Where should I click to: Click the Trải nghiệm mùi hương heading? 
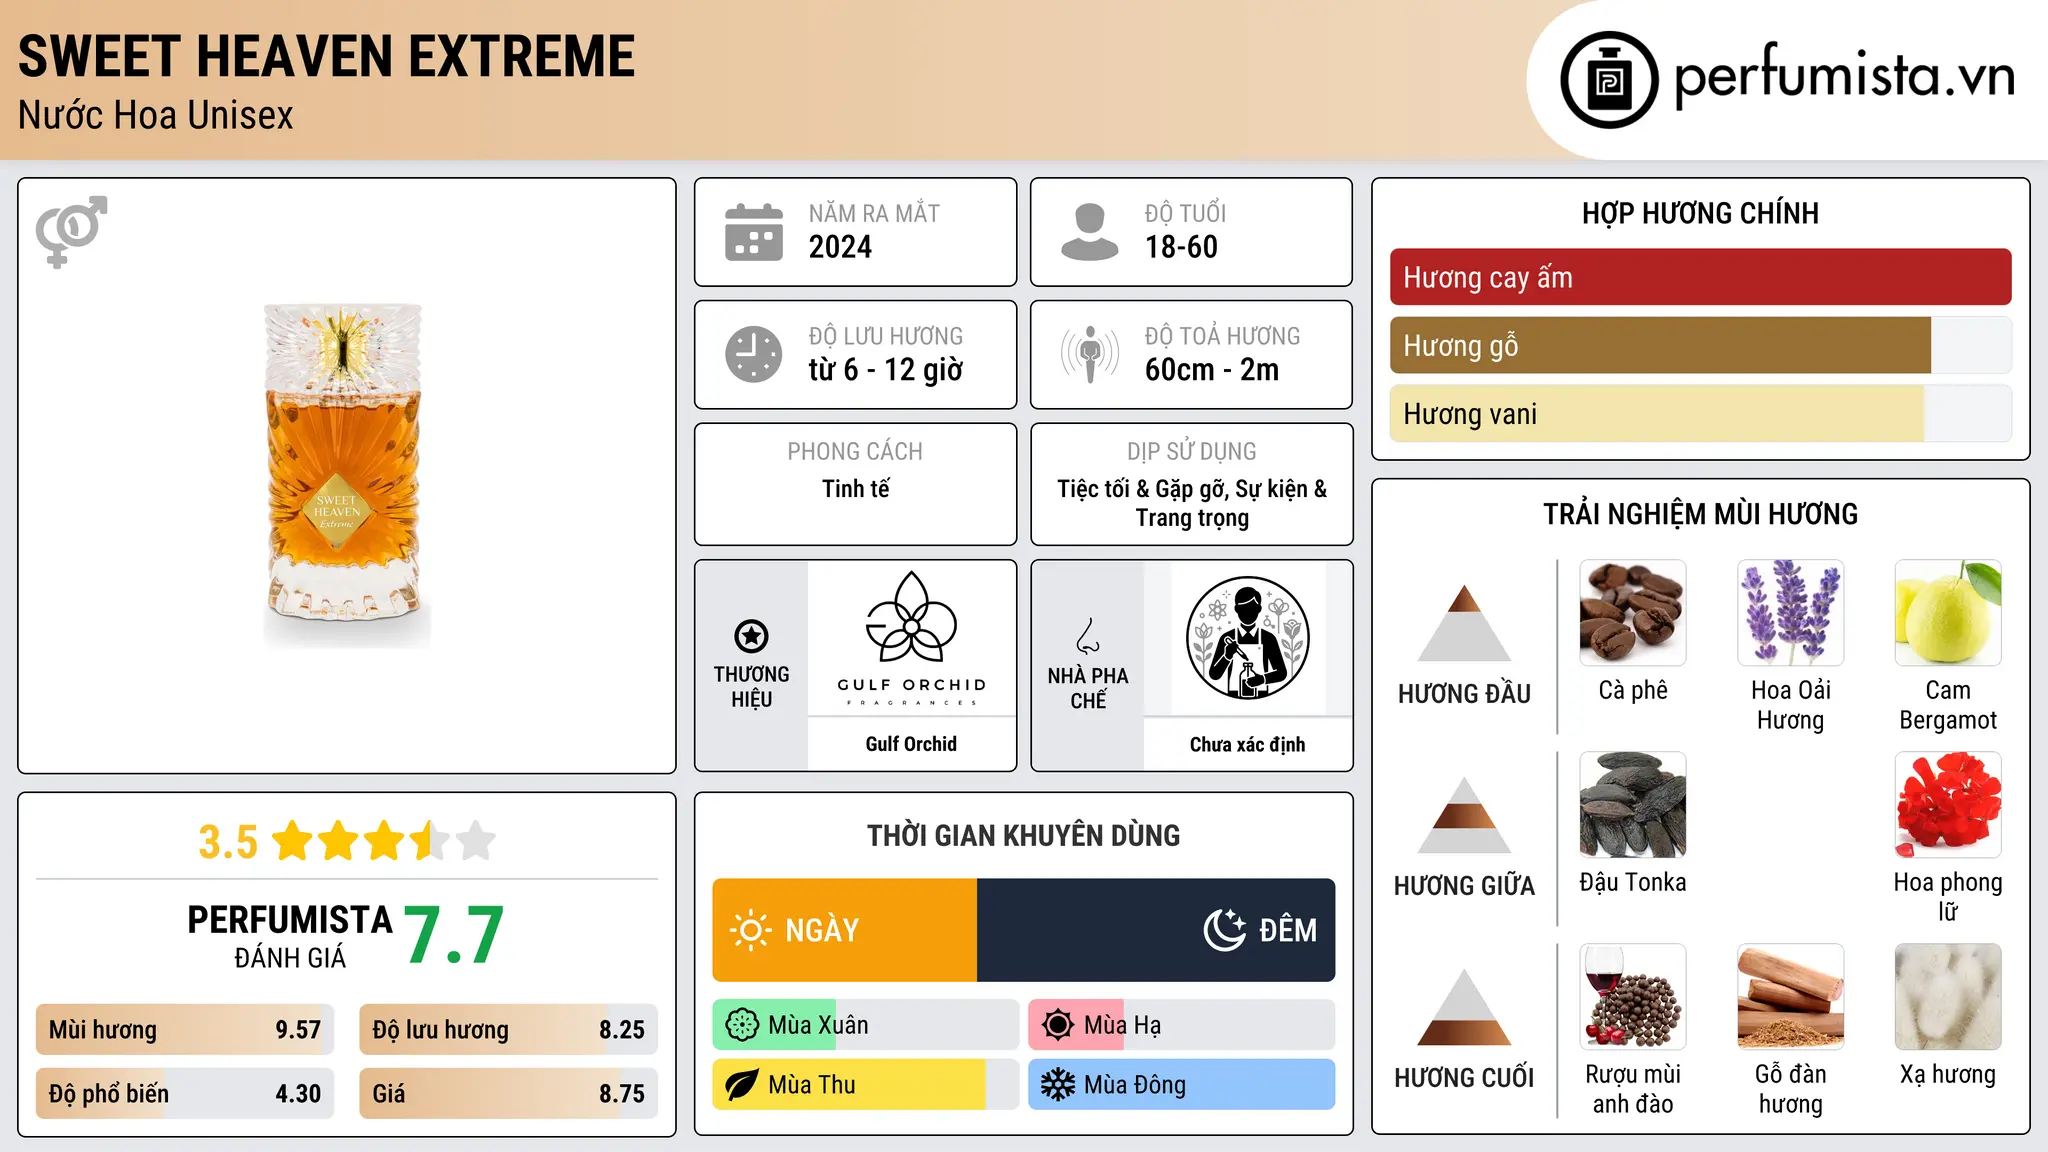coord(1700,514)
